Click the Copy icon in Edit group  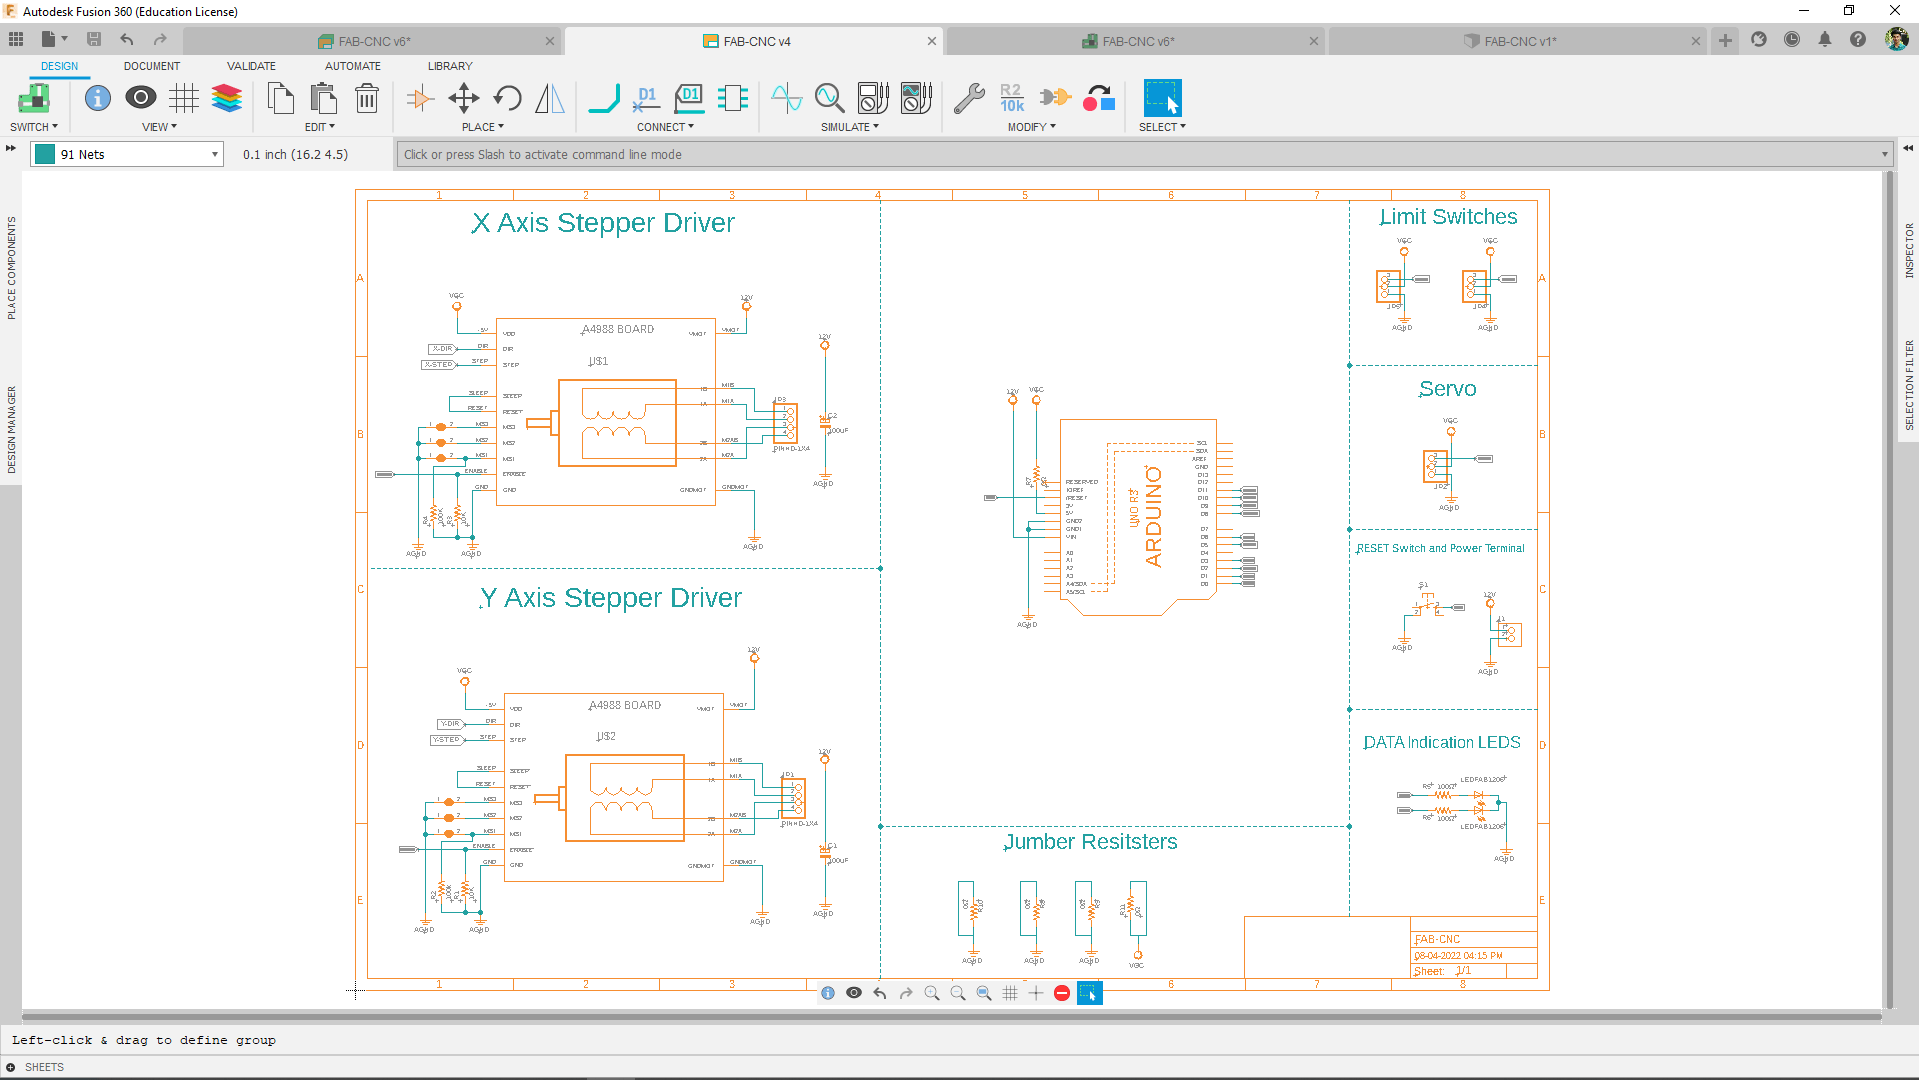[x=281, y=98]
